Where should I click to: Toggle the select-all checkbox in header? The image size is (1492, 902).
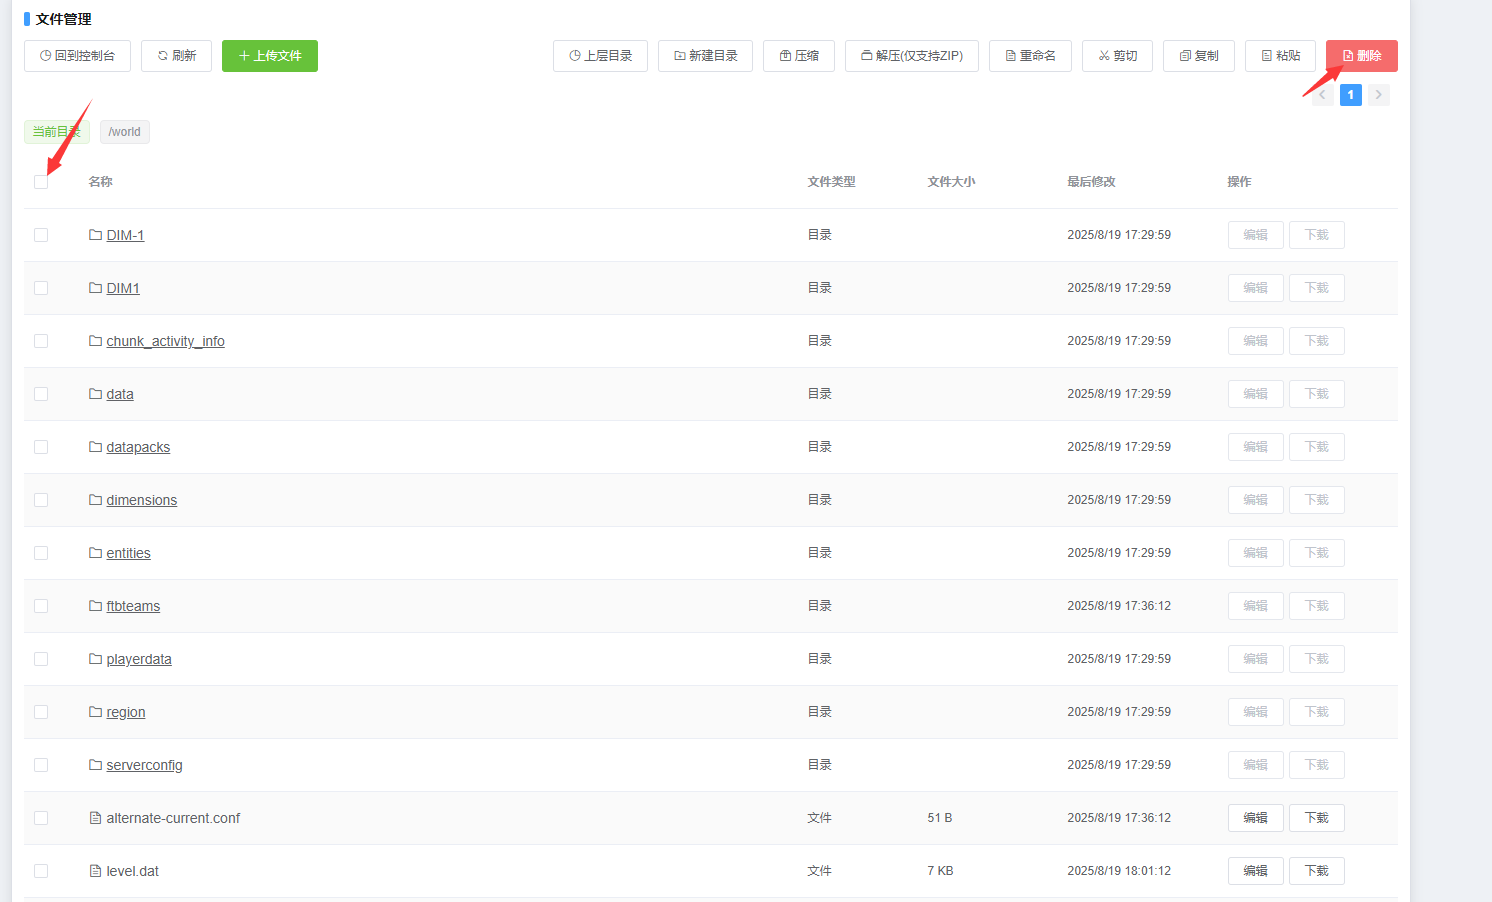pos(41,182)
